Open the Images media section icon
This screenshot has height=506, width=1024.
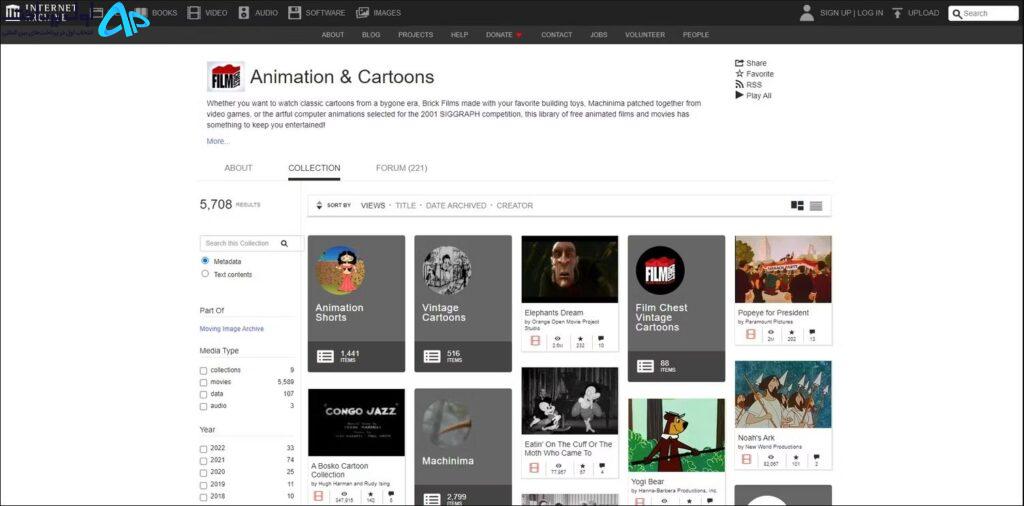362,12
